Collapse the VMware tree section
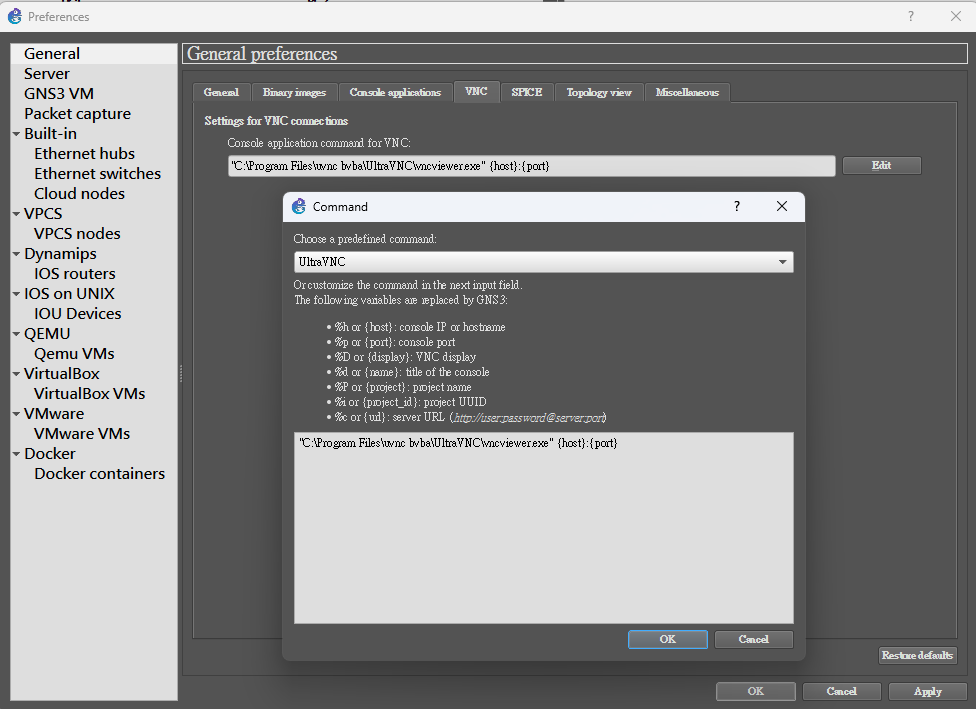The height and width of the screenshot is (709, 976). 16,414
